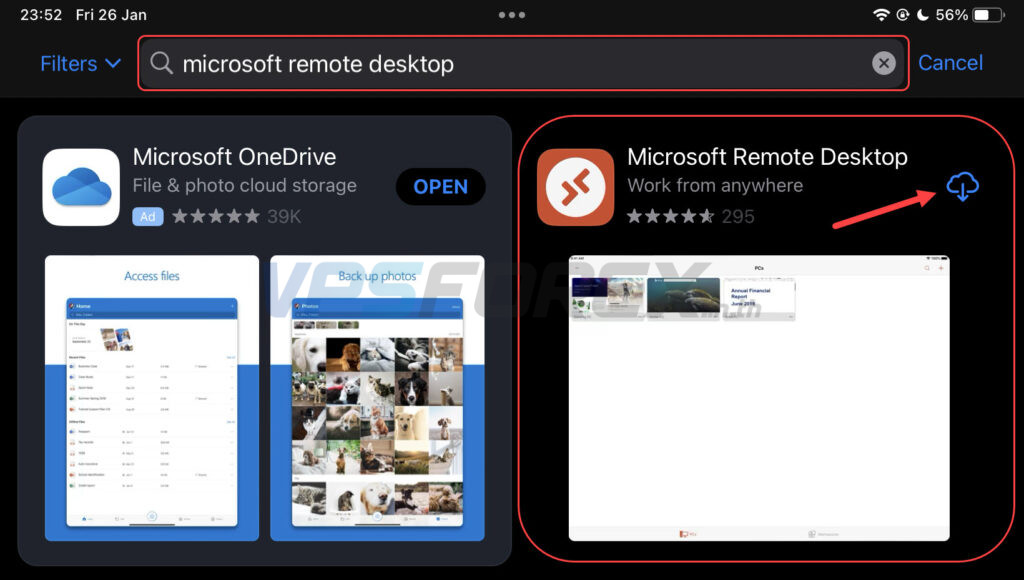Tap the Microsoft OneDrive cloud app icon
Image resolution: width=1024 pixels, height=580 pixels.
[x=81, y=187]
